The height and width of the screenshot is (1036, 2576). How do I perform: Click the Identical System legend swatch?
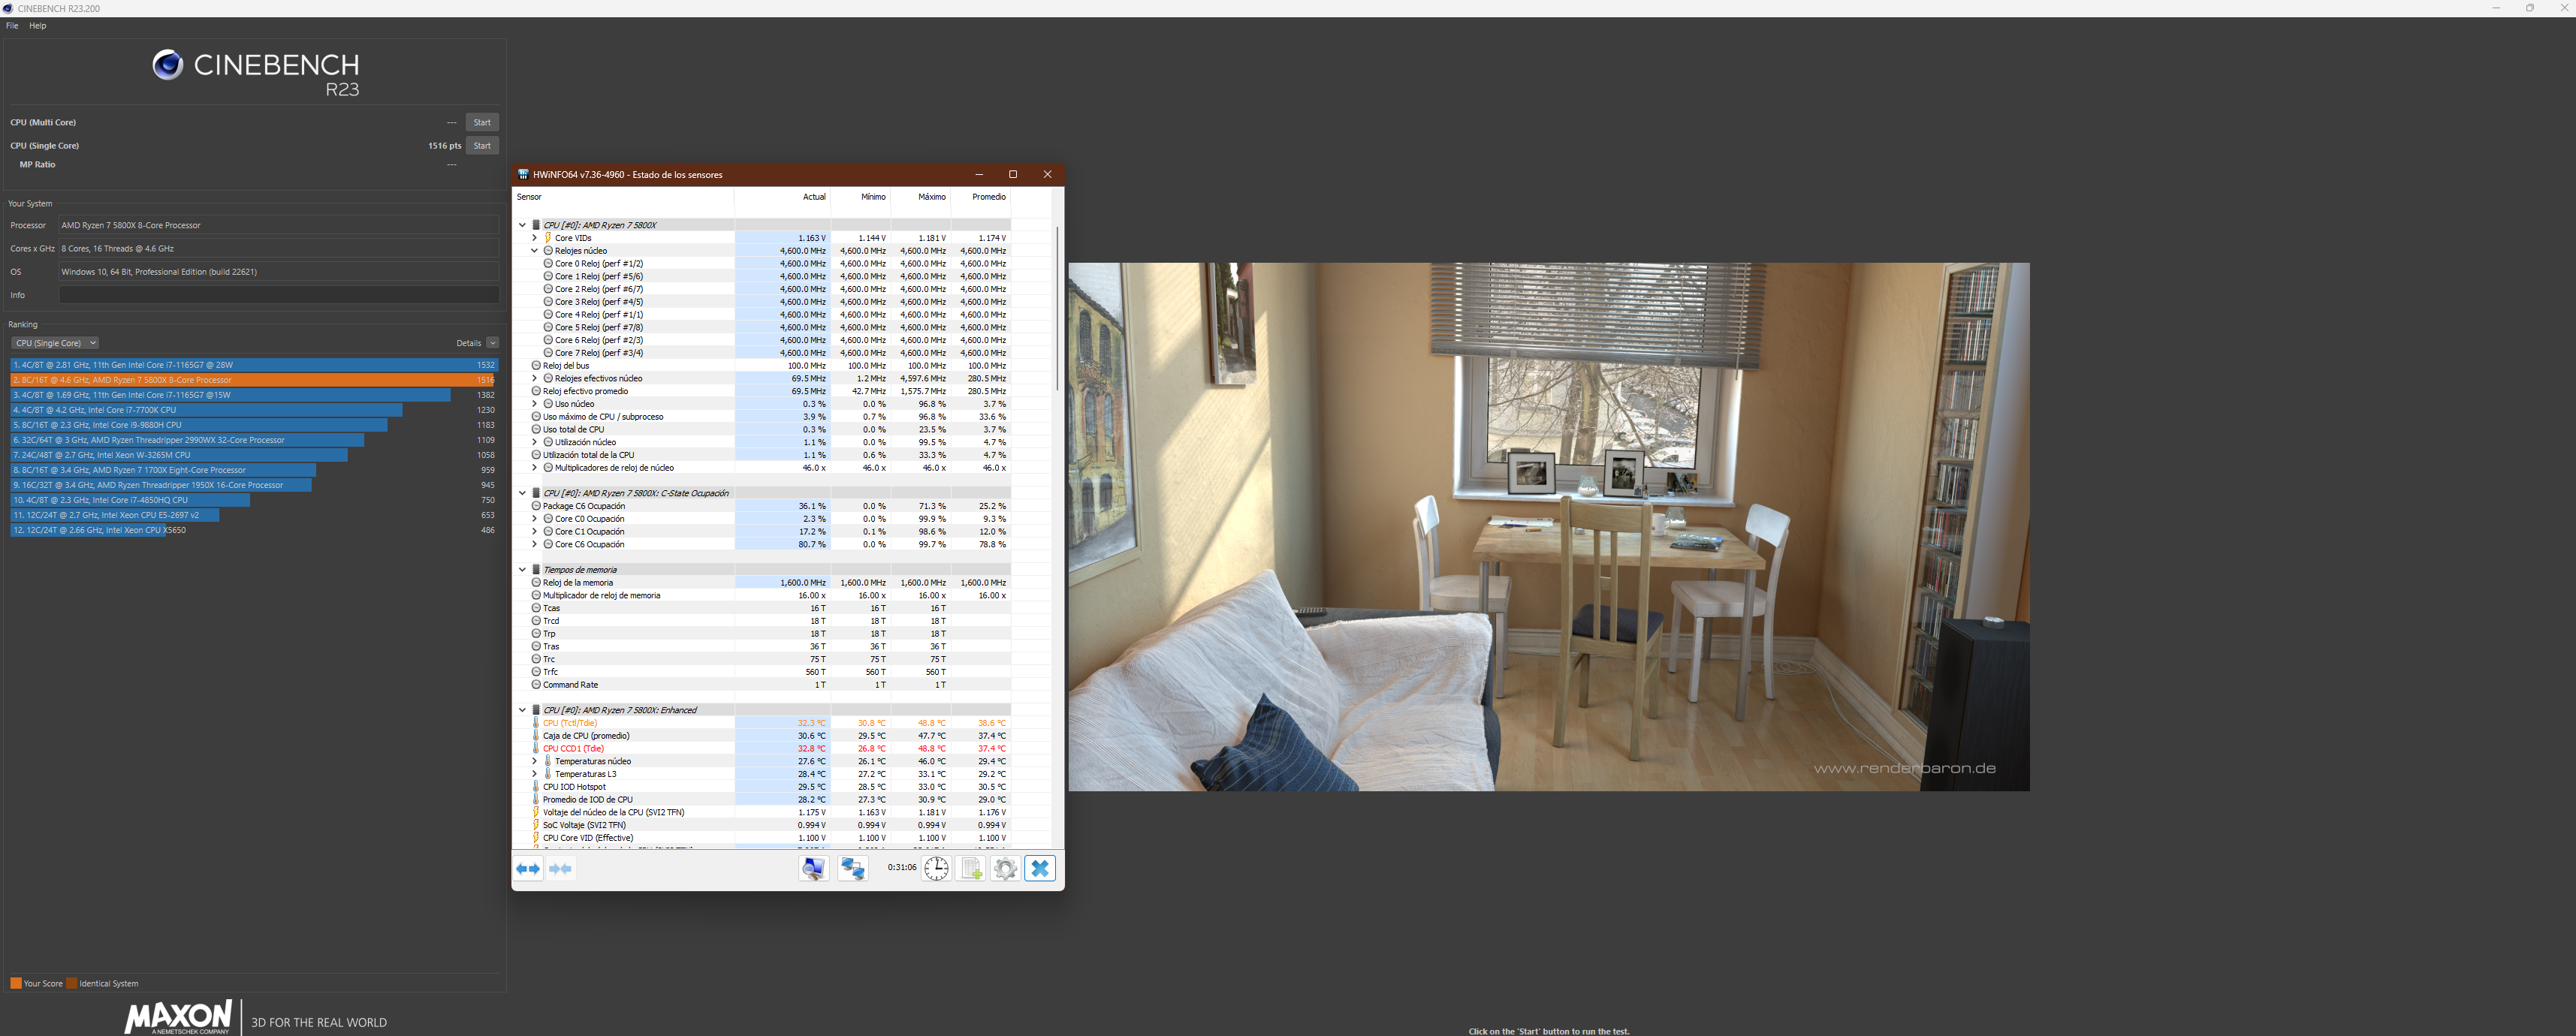(x=72, y=984)
